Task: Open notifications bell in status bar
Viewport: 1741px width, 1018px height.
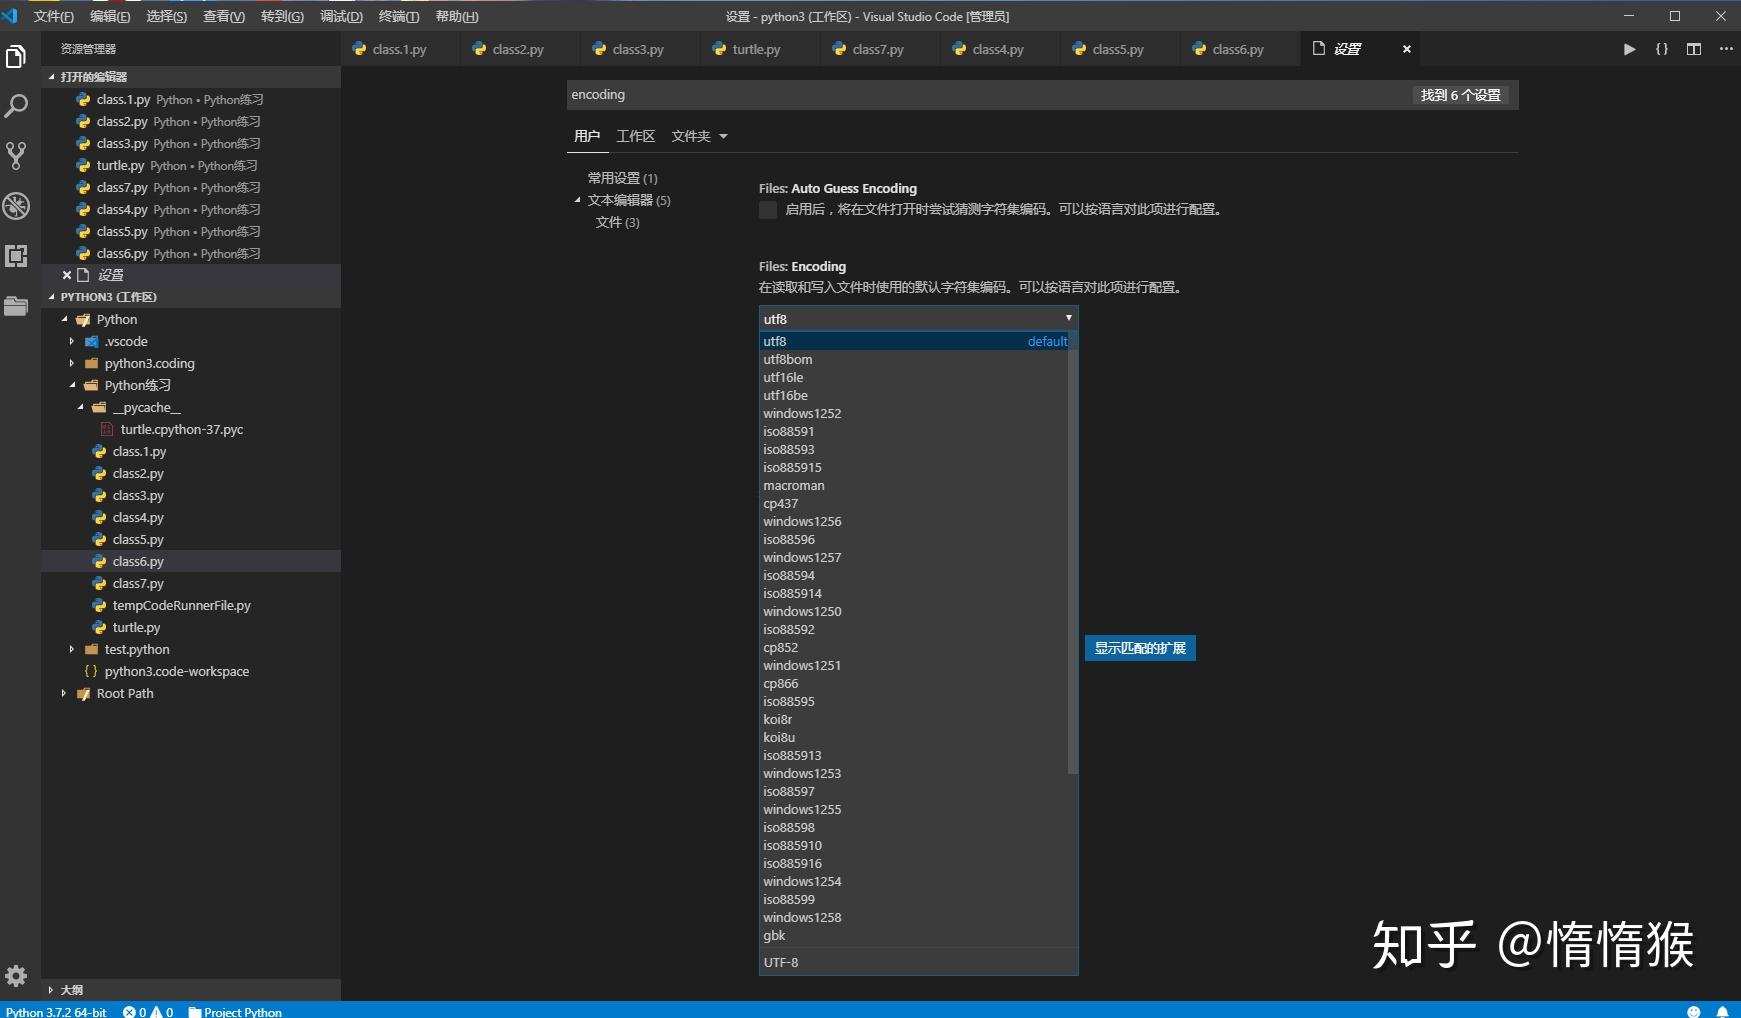Action: tap(1722, 1011)
